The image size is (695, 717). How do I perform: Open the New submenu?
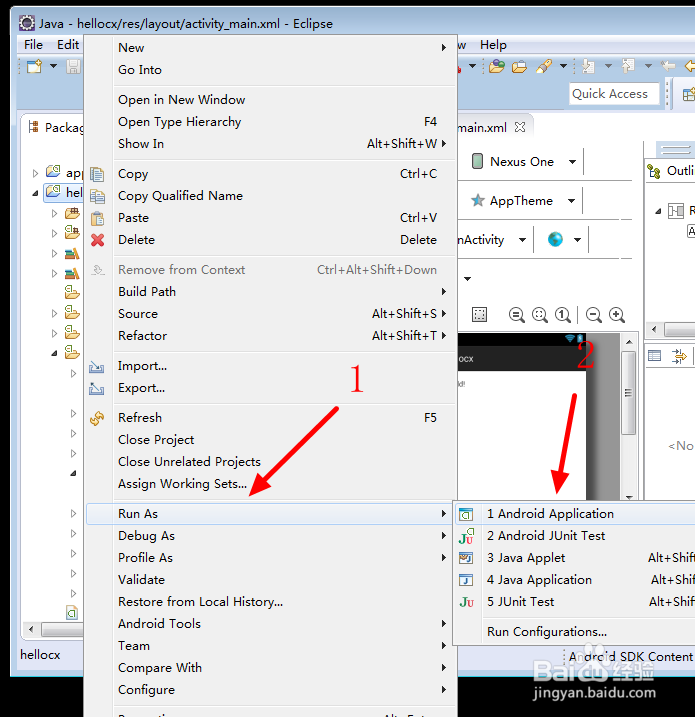[272, 48]
